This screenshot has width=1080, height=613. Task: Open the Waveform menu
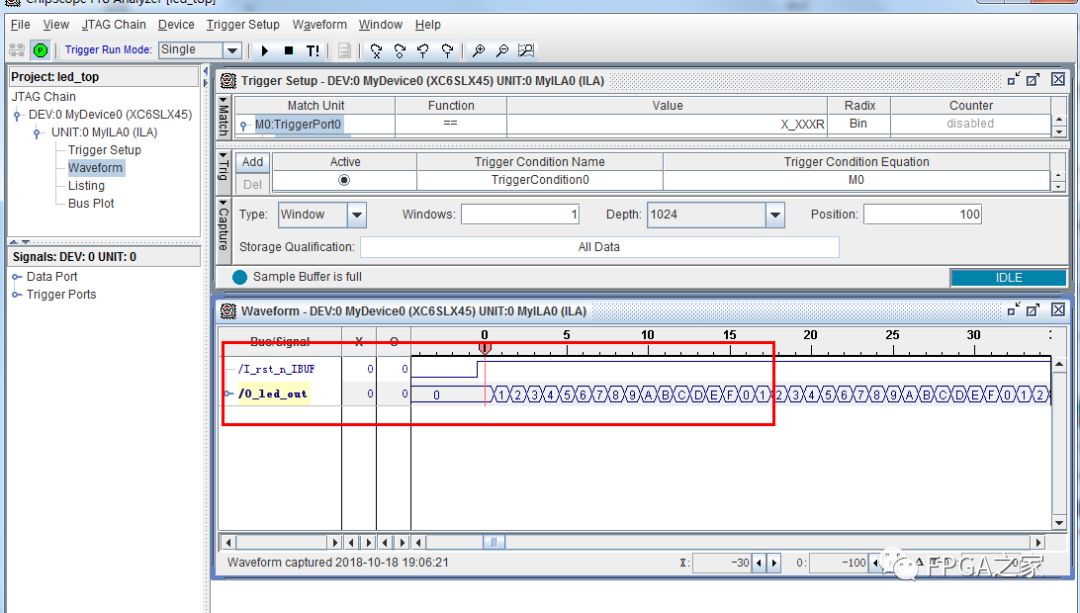[x=320, y=25]
